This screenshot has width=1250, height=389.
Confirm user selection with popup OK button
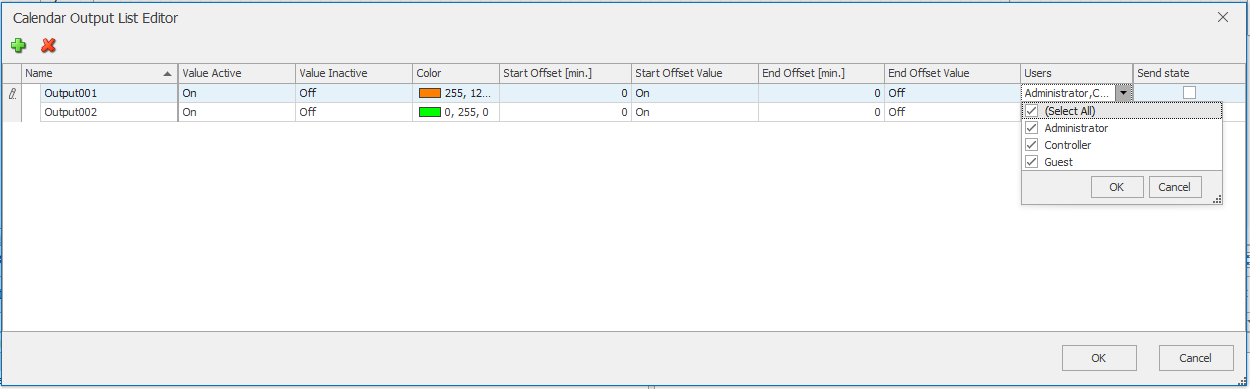(1117, 187)
